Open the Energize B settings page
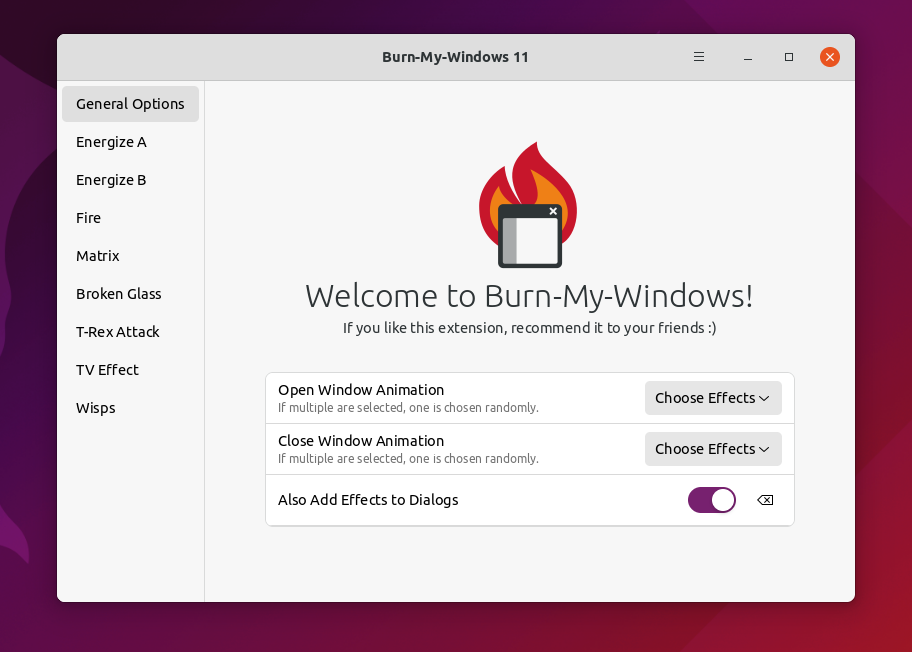The image size is (912, 652). 130,180
